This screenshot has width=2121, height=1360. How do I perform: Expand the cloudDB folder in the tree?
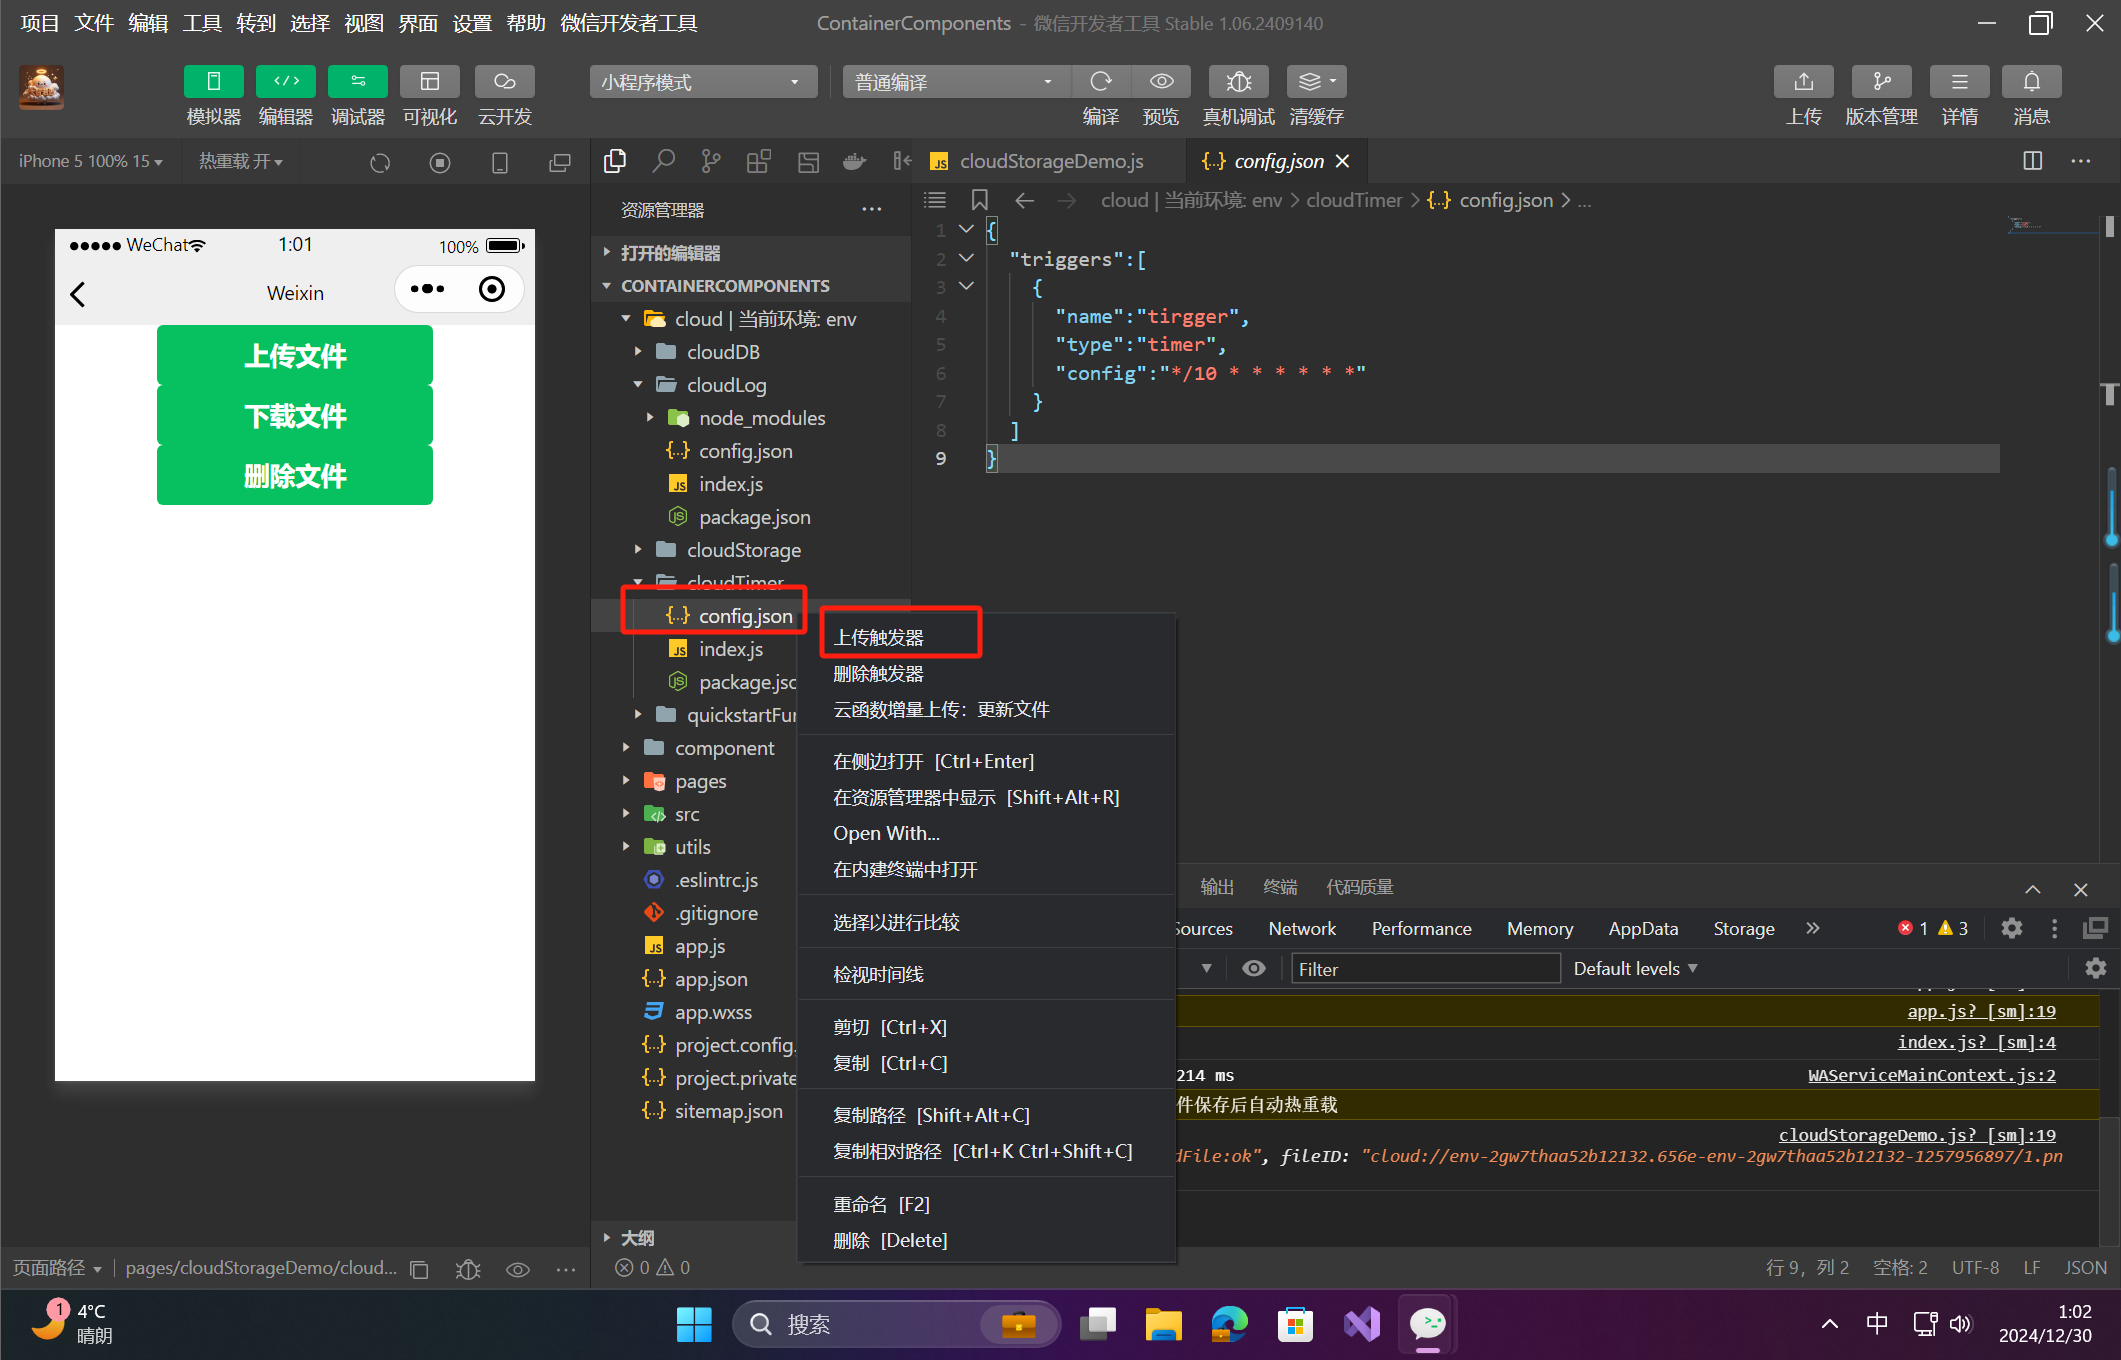pyautogui.click(x=722, y=352)
